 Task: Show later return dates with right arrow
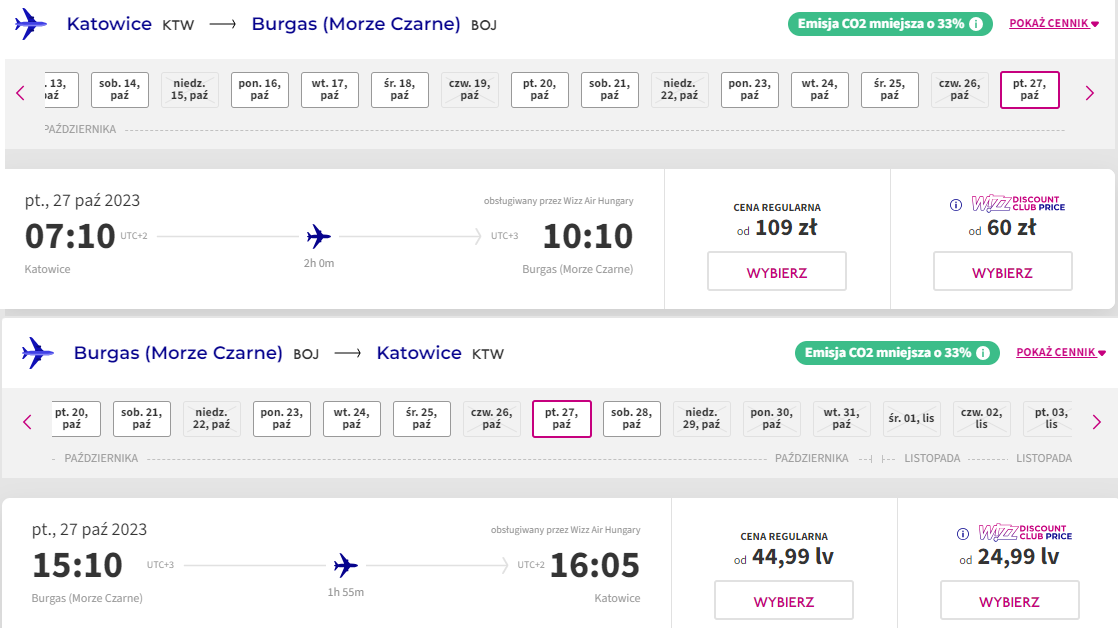(1097, 422)
